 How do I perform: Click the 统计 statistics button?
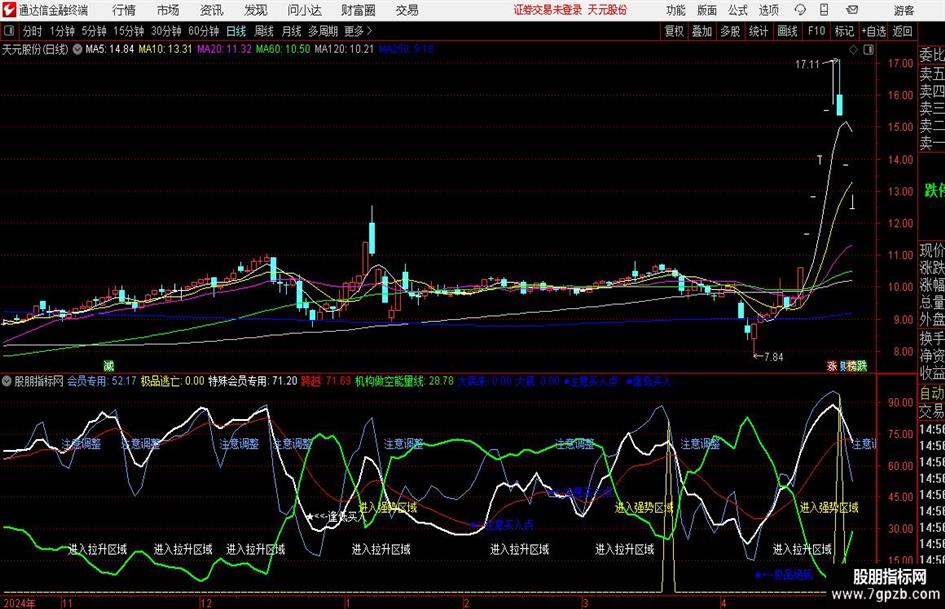[758, 31]
